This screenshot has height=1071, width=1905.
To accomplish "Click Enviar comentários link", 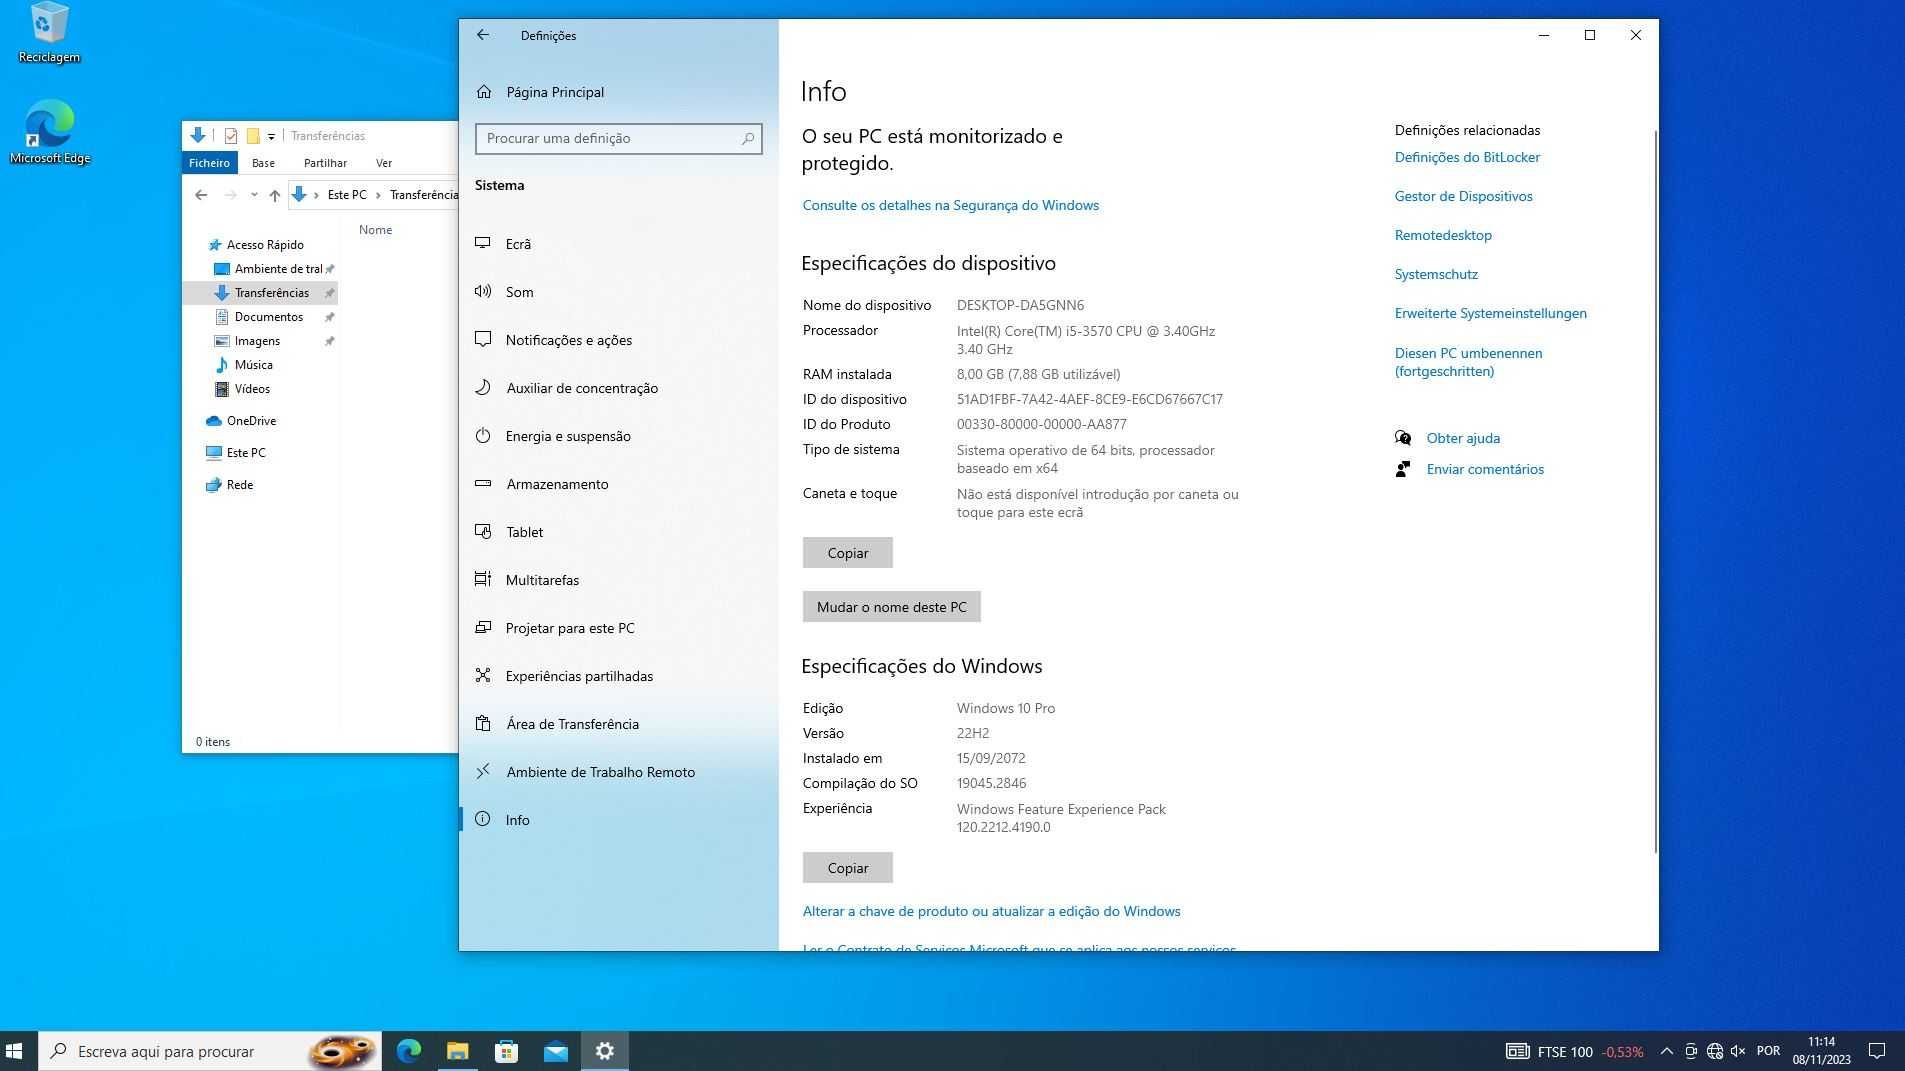I will point(1484,469).
